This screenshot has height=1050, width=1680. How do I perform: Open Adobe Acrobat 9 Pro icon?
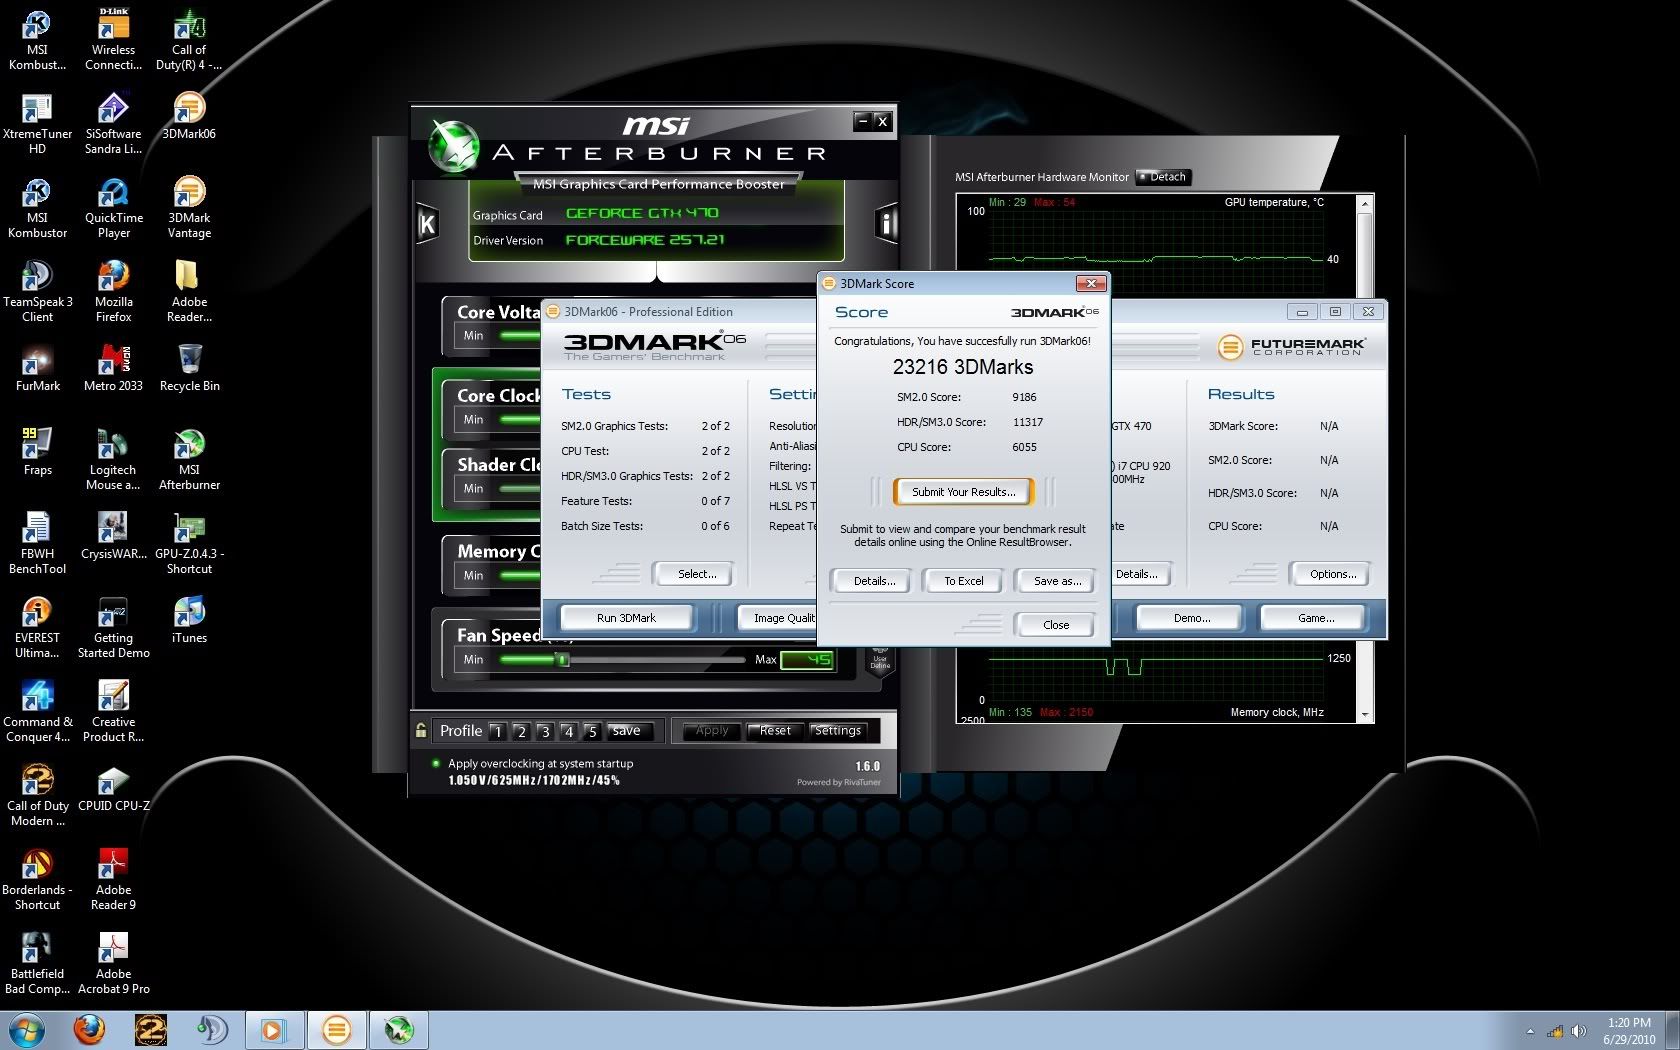click(x=113, y=964)
